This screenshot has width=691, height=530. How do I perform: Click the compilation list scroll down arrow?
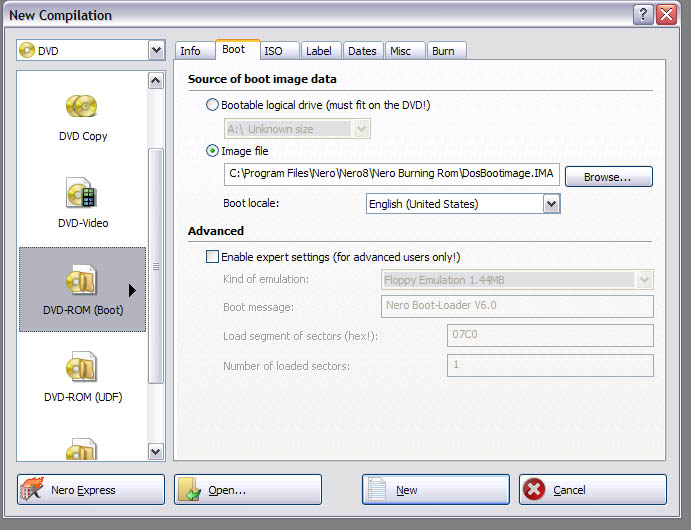pyautogui.click(x=156, y=452)
